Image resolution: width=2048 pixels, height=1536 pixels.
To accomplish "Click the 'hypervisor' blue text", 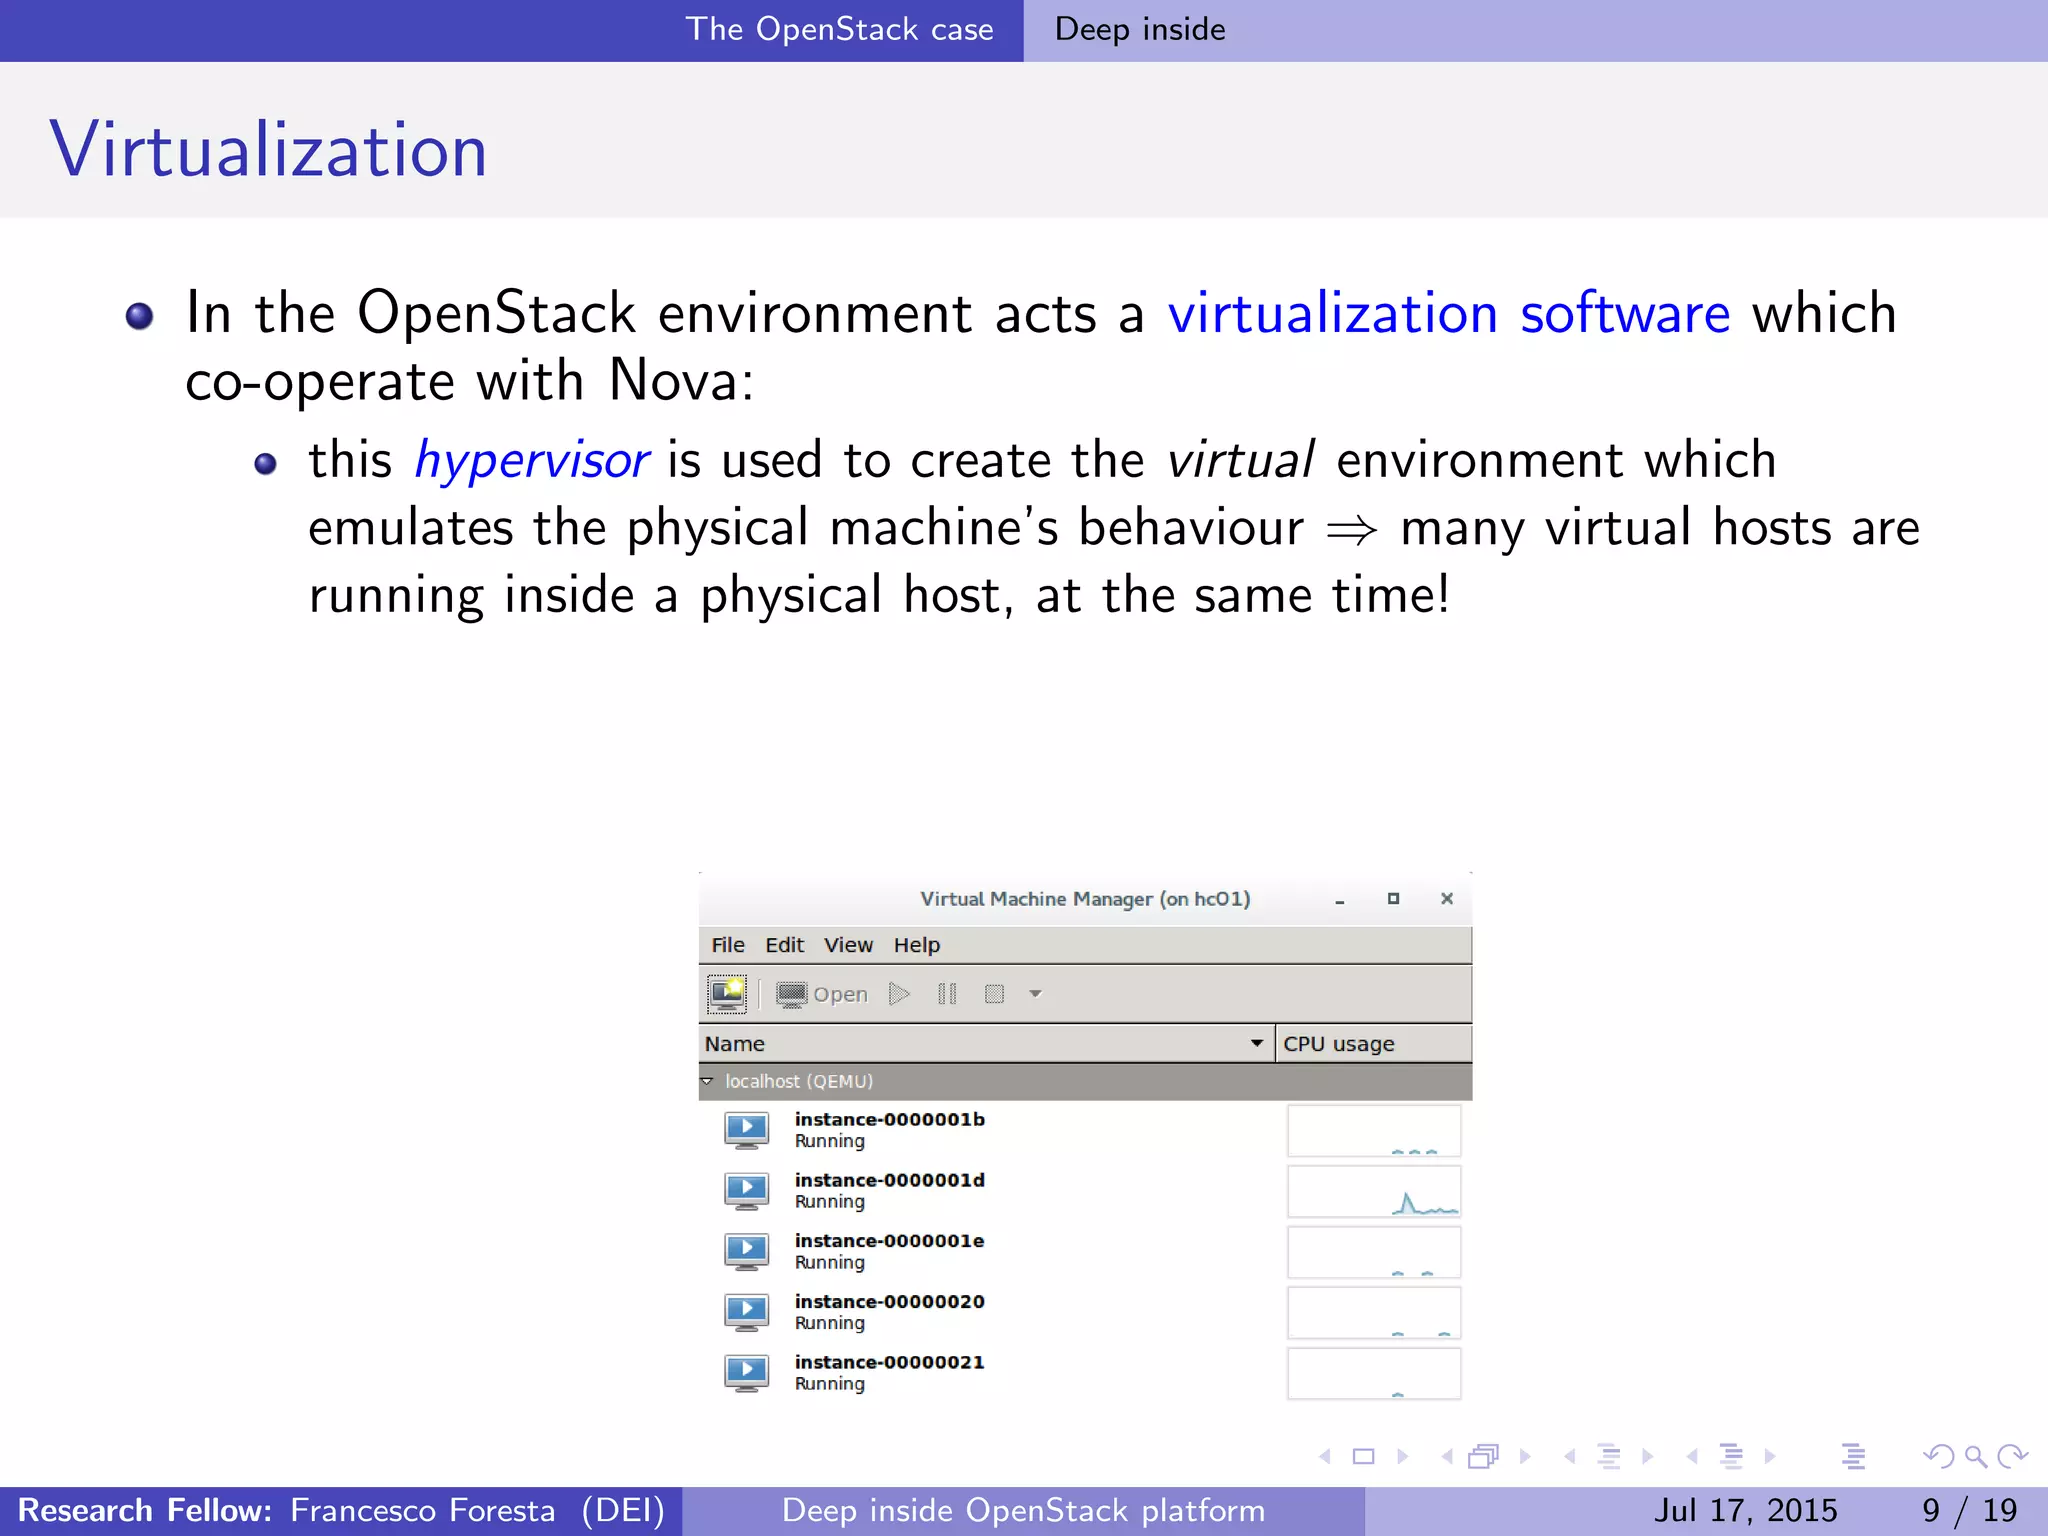I will pyautogui.click(x=532, y=461).
